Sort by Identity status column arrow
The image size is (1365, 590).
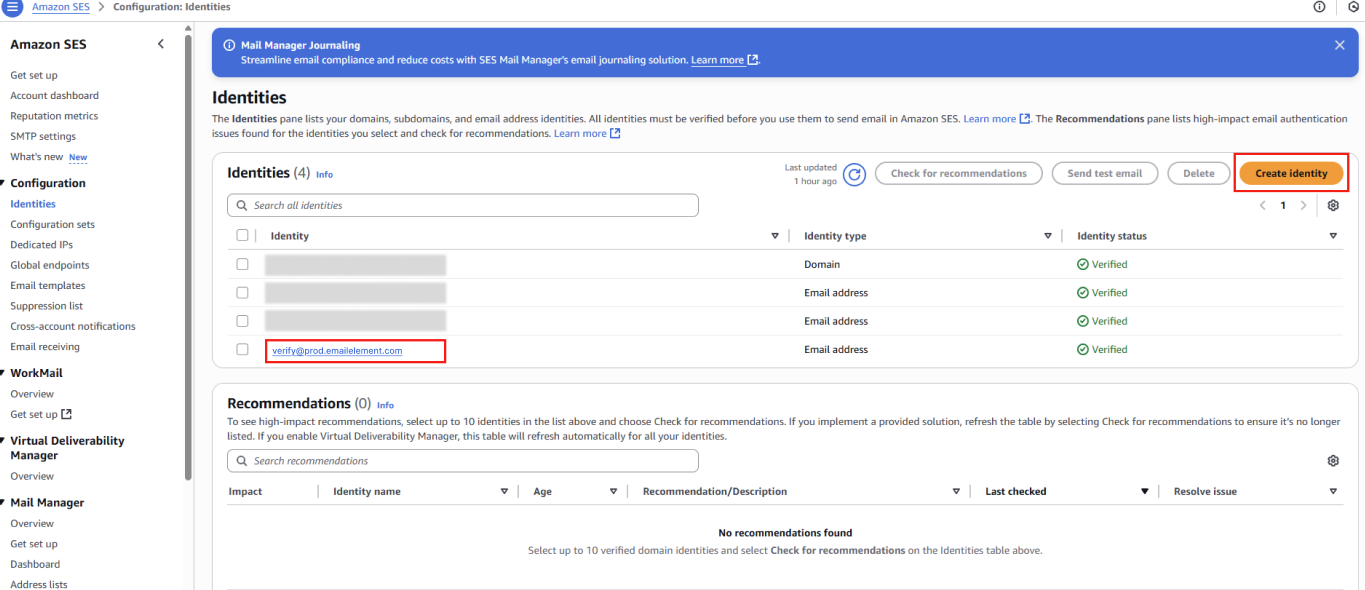(x=1333, y=236)
